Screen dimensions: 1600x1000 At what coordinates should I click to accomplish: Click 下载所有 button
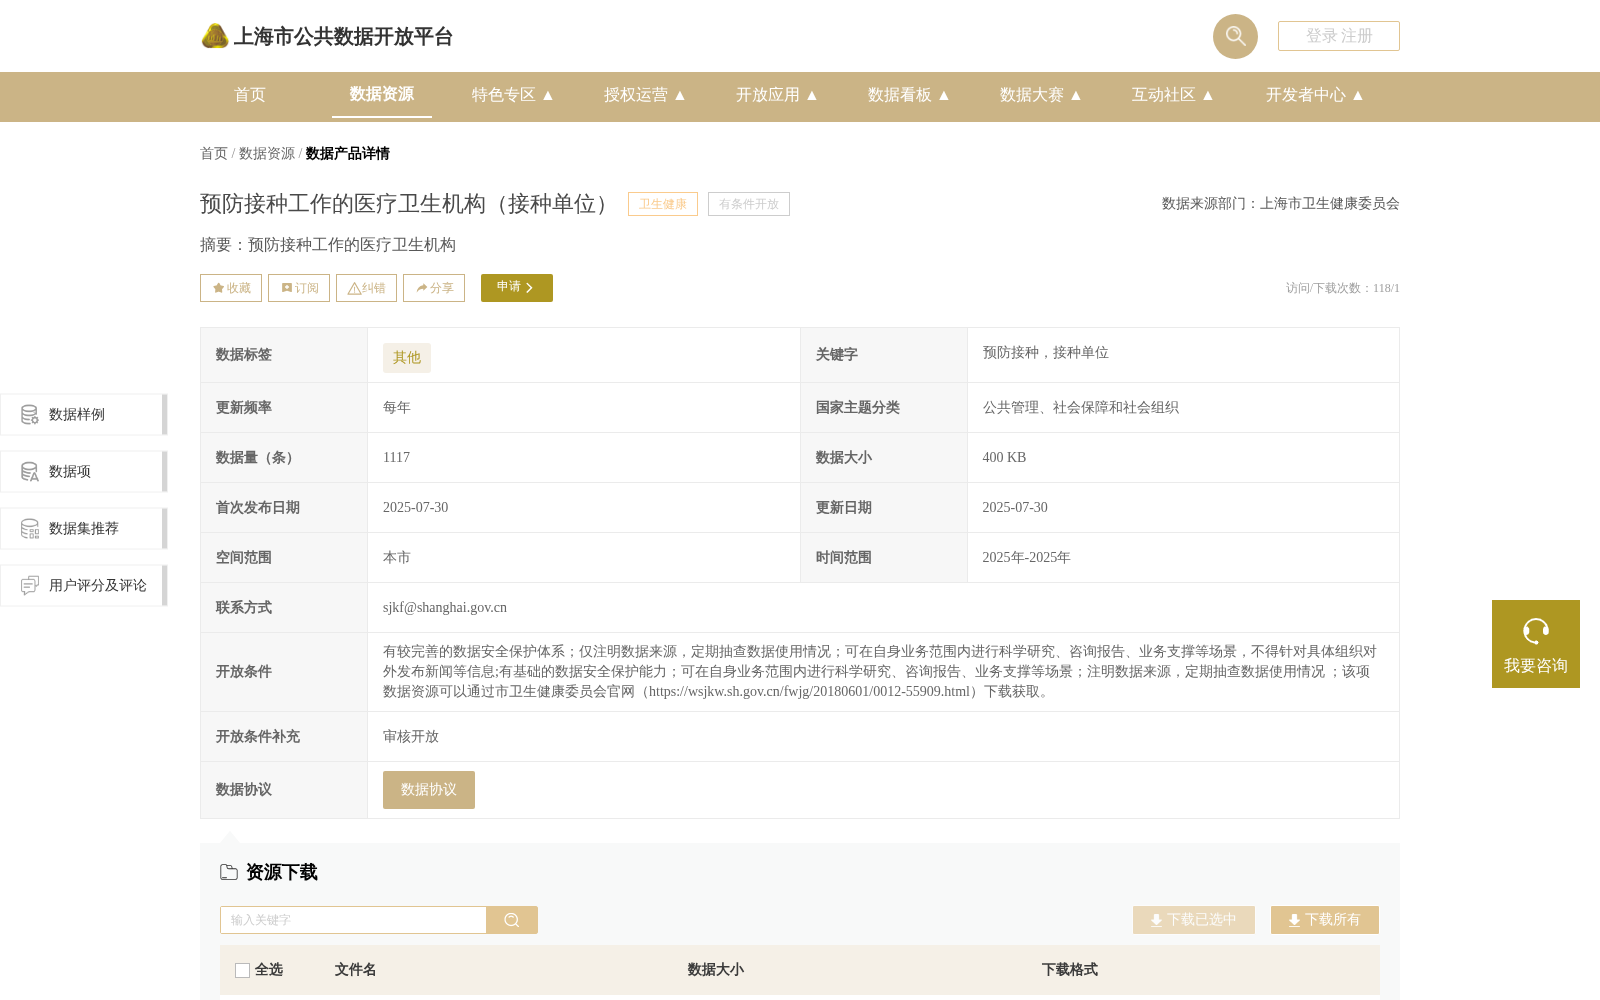(x=1325, y=920)
